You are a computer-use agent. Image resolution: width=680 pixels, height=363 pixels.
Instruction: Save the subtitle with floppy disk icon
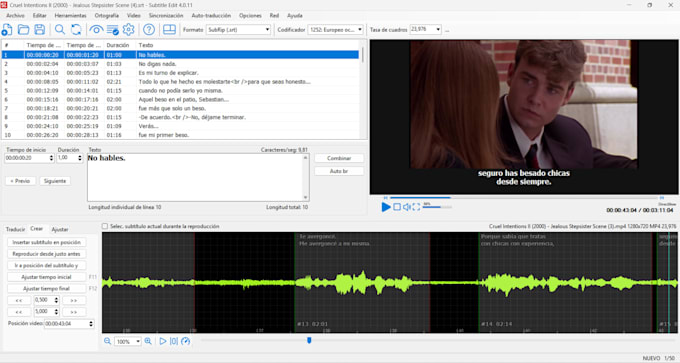[39, 29]
